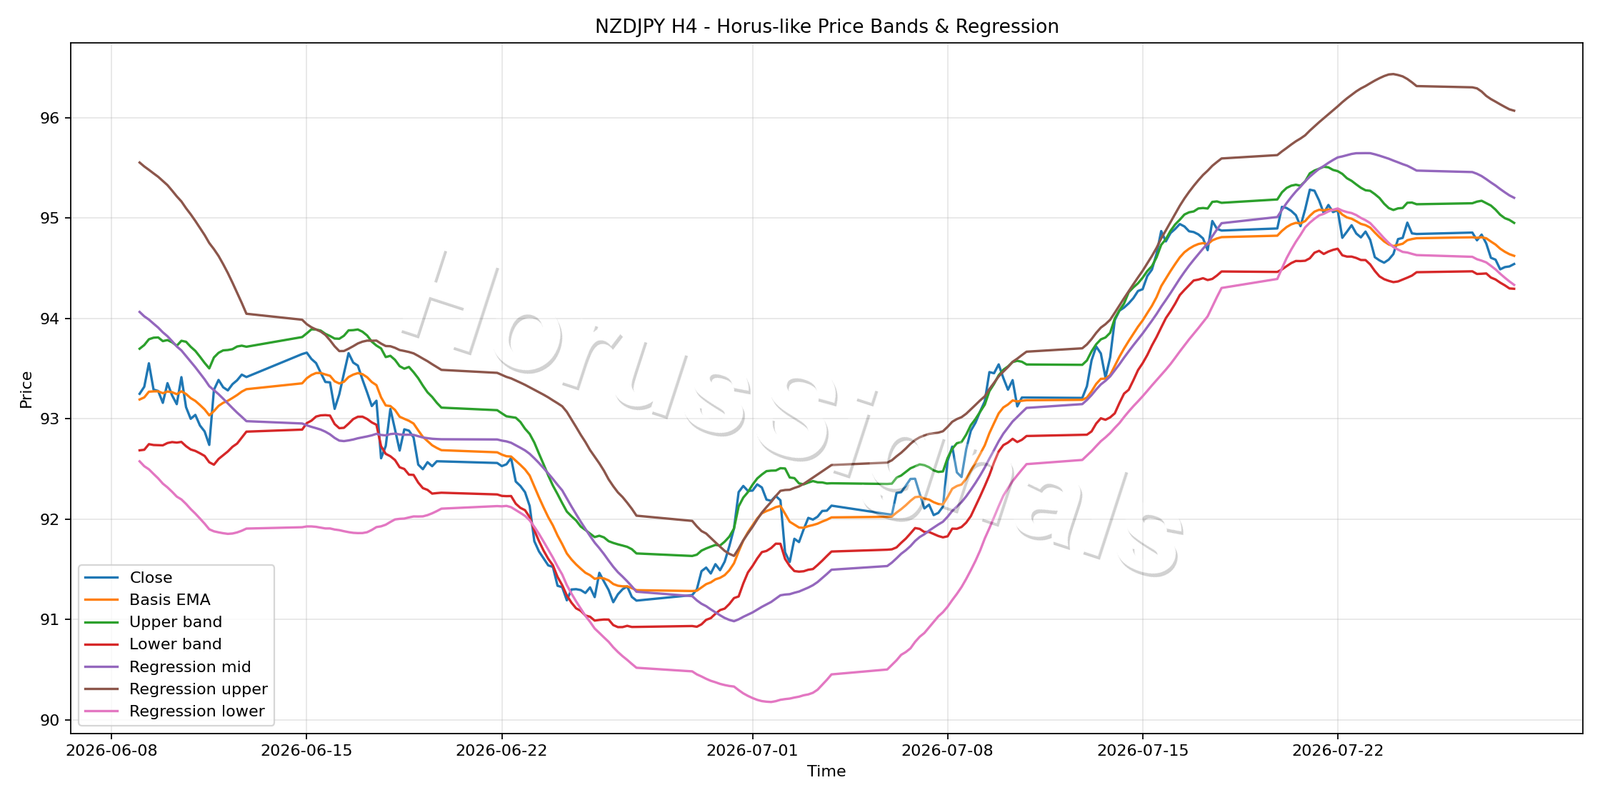Click the blue Close line swatch in legend
This screenshot has height=800, width=1600.
101,578
